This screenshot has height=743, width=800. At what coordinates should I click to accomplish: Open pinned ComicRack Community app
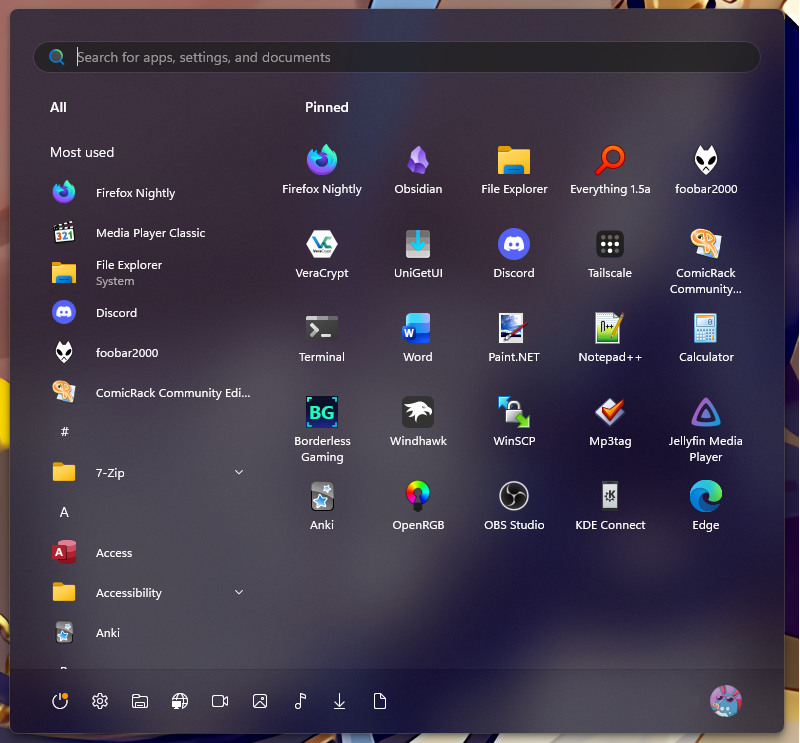pos(706,262)
